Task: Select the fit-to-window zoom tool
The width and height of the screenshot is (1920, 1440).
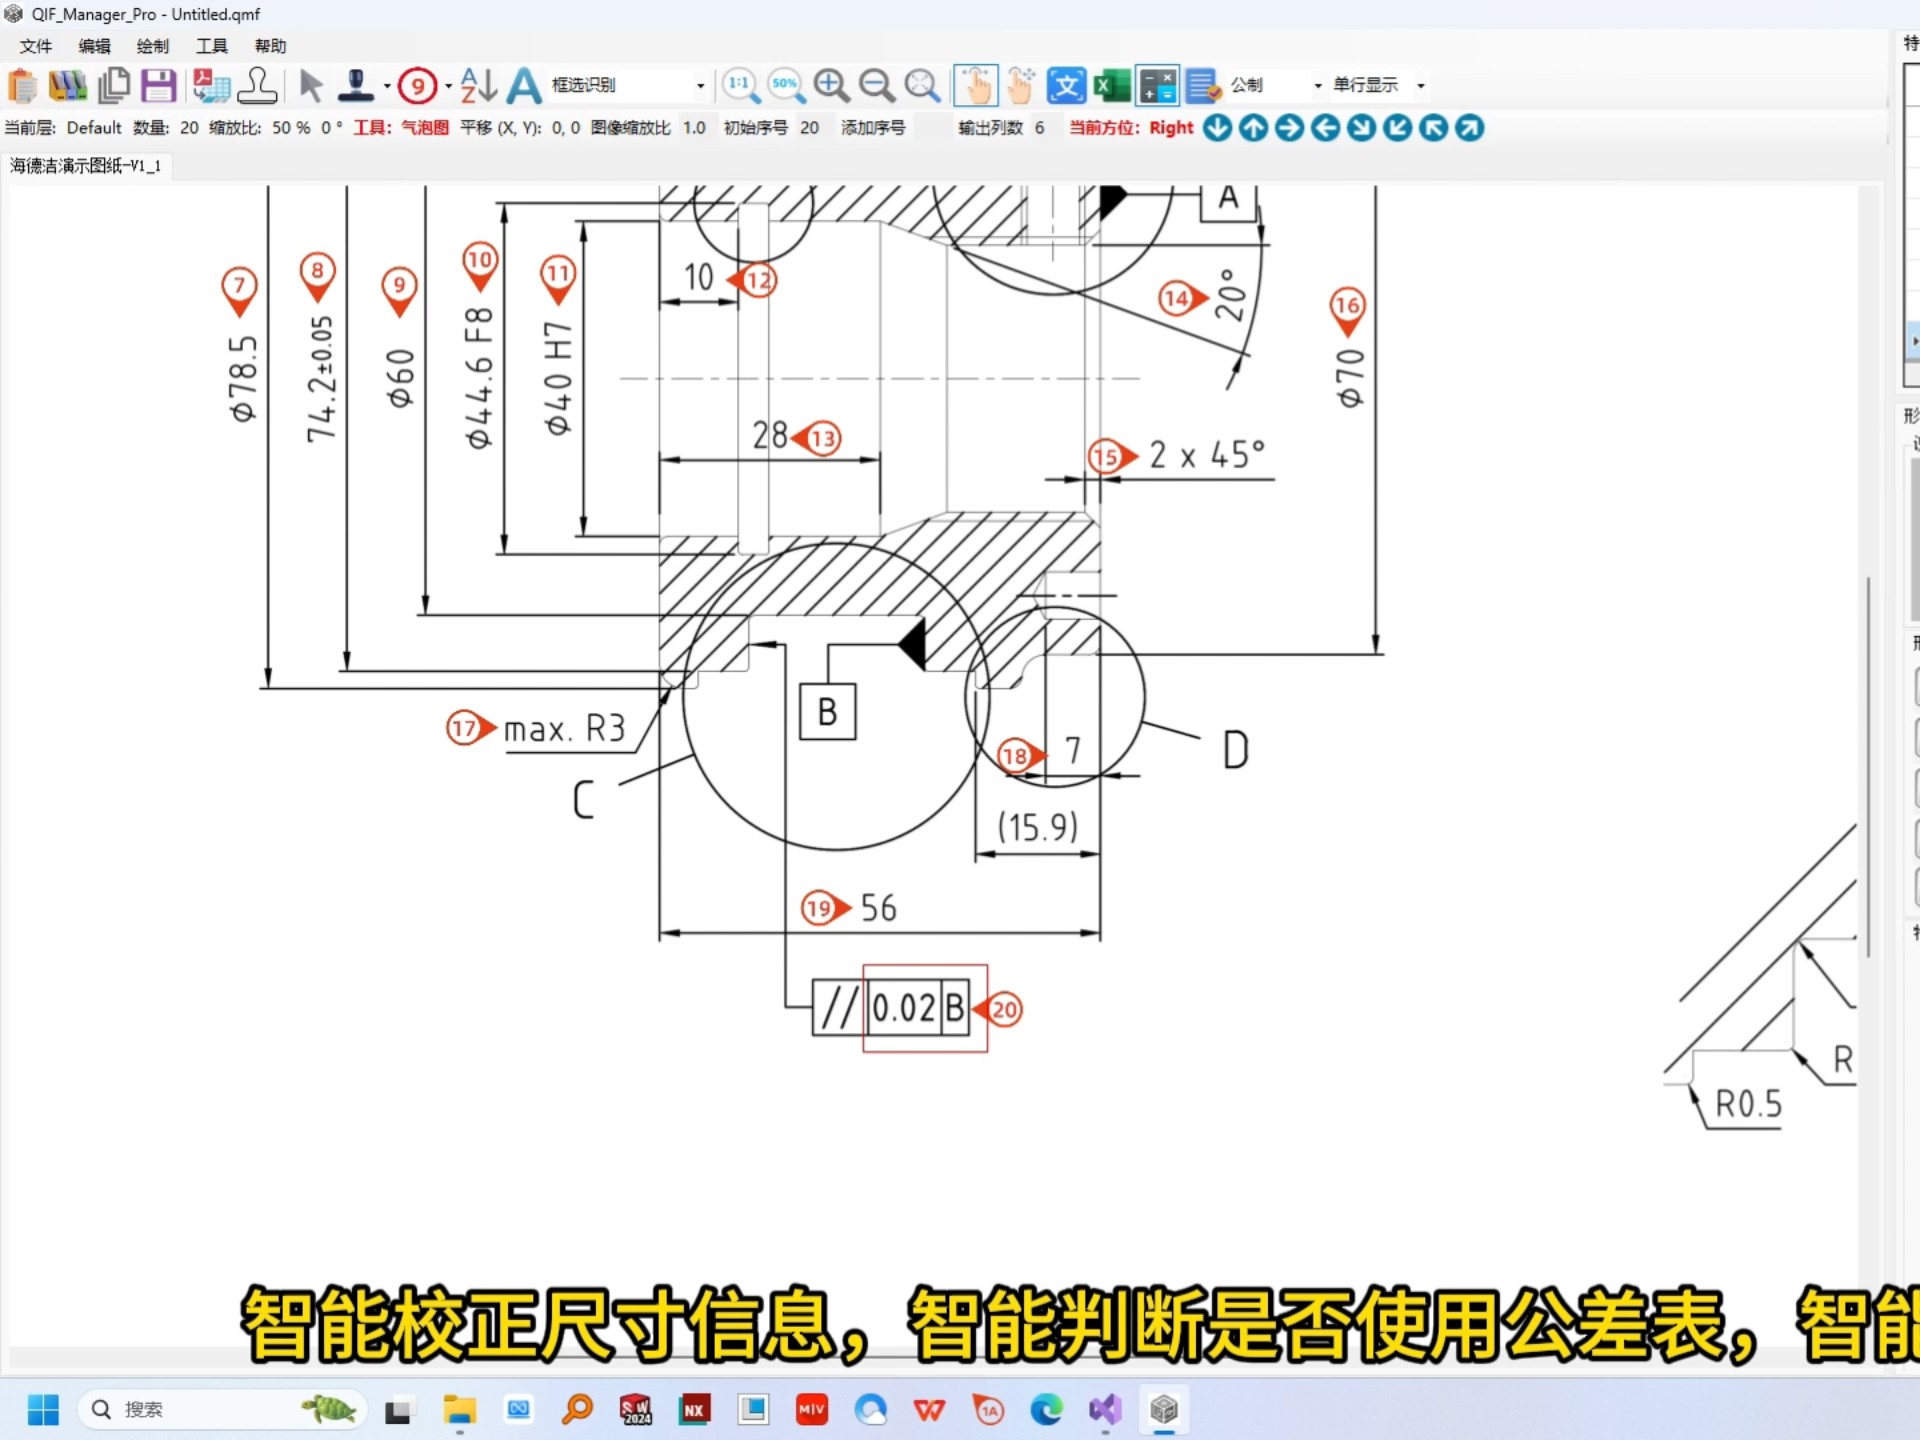Action: [922, 85]
